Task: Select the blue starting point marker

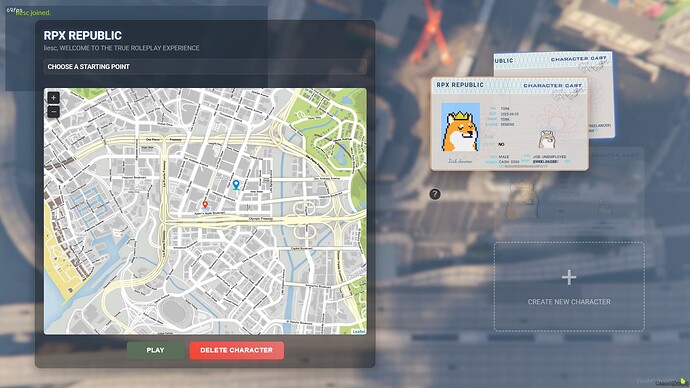Action: (236, 184)
